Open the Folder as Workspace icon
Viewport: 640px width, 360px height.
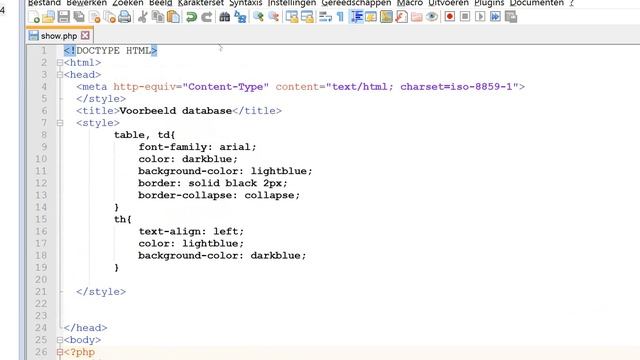coord(417,17)
